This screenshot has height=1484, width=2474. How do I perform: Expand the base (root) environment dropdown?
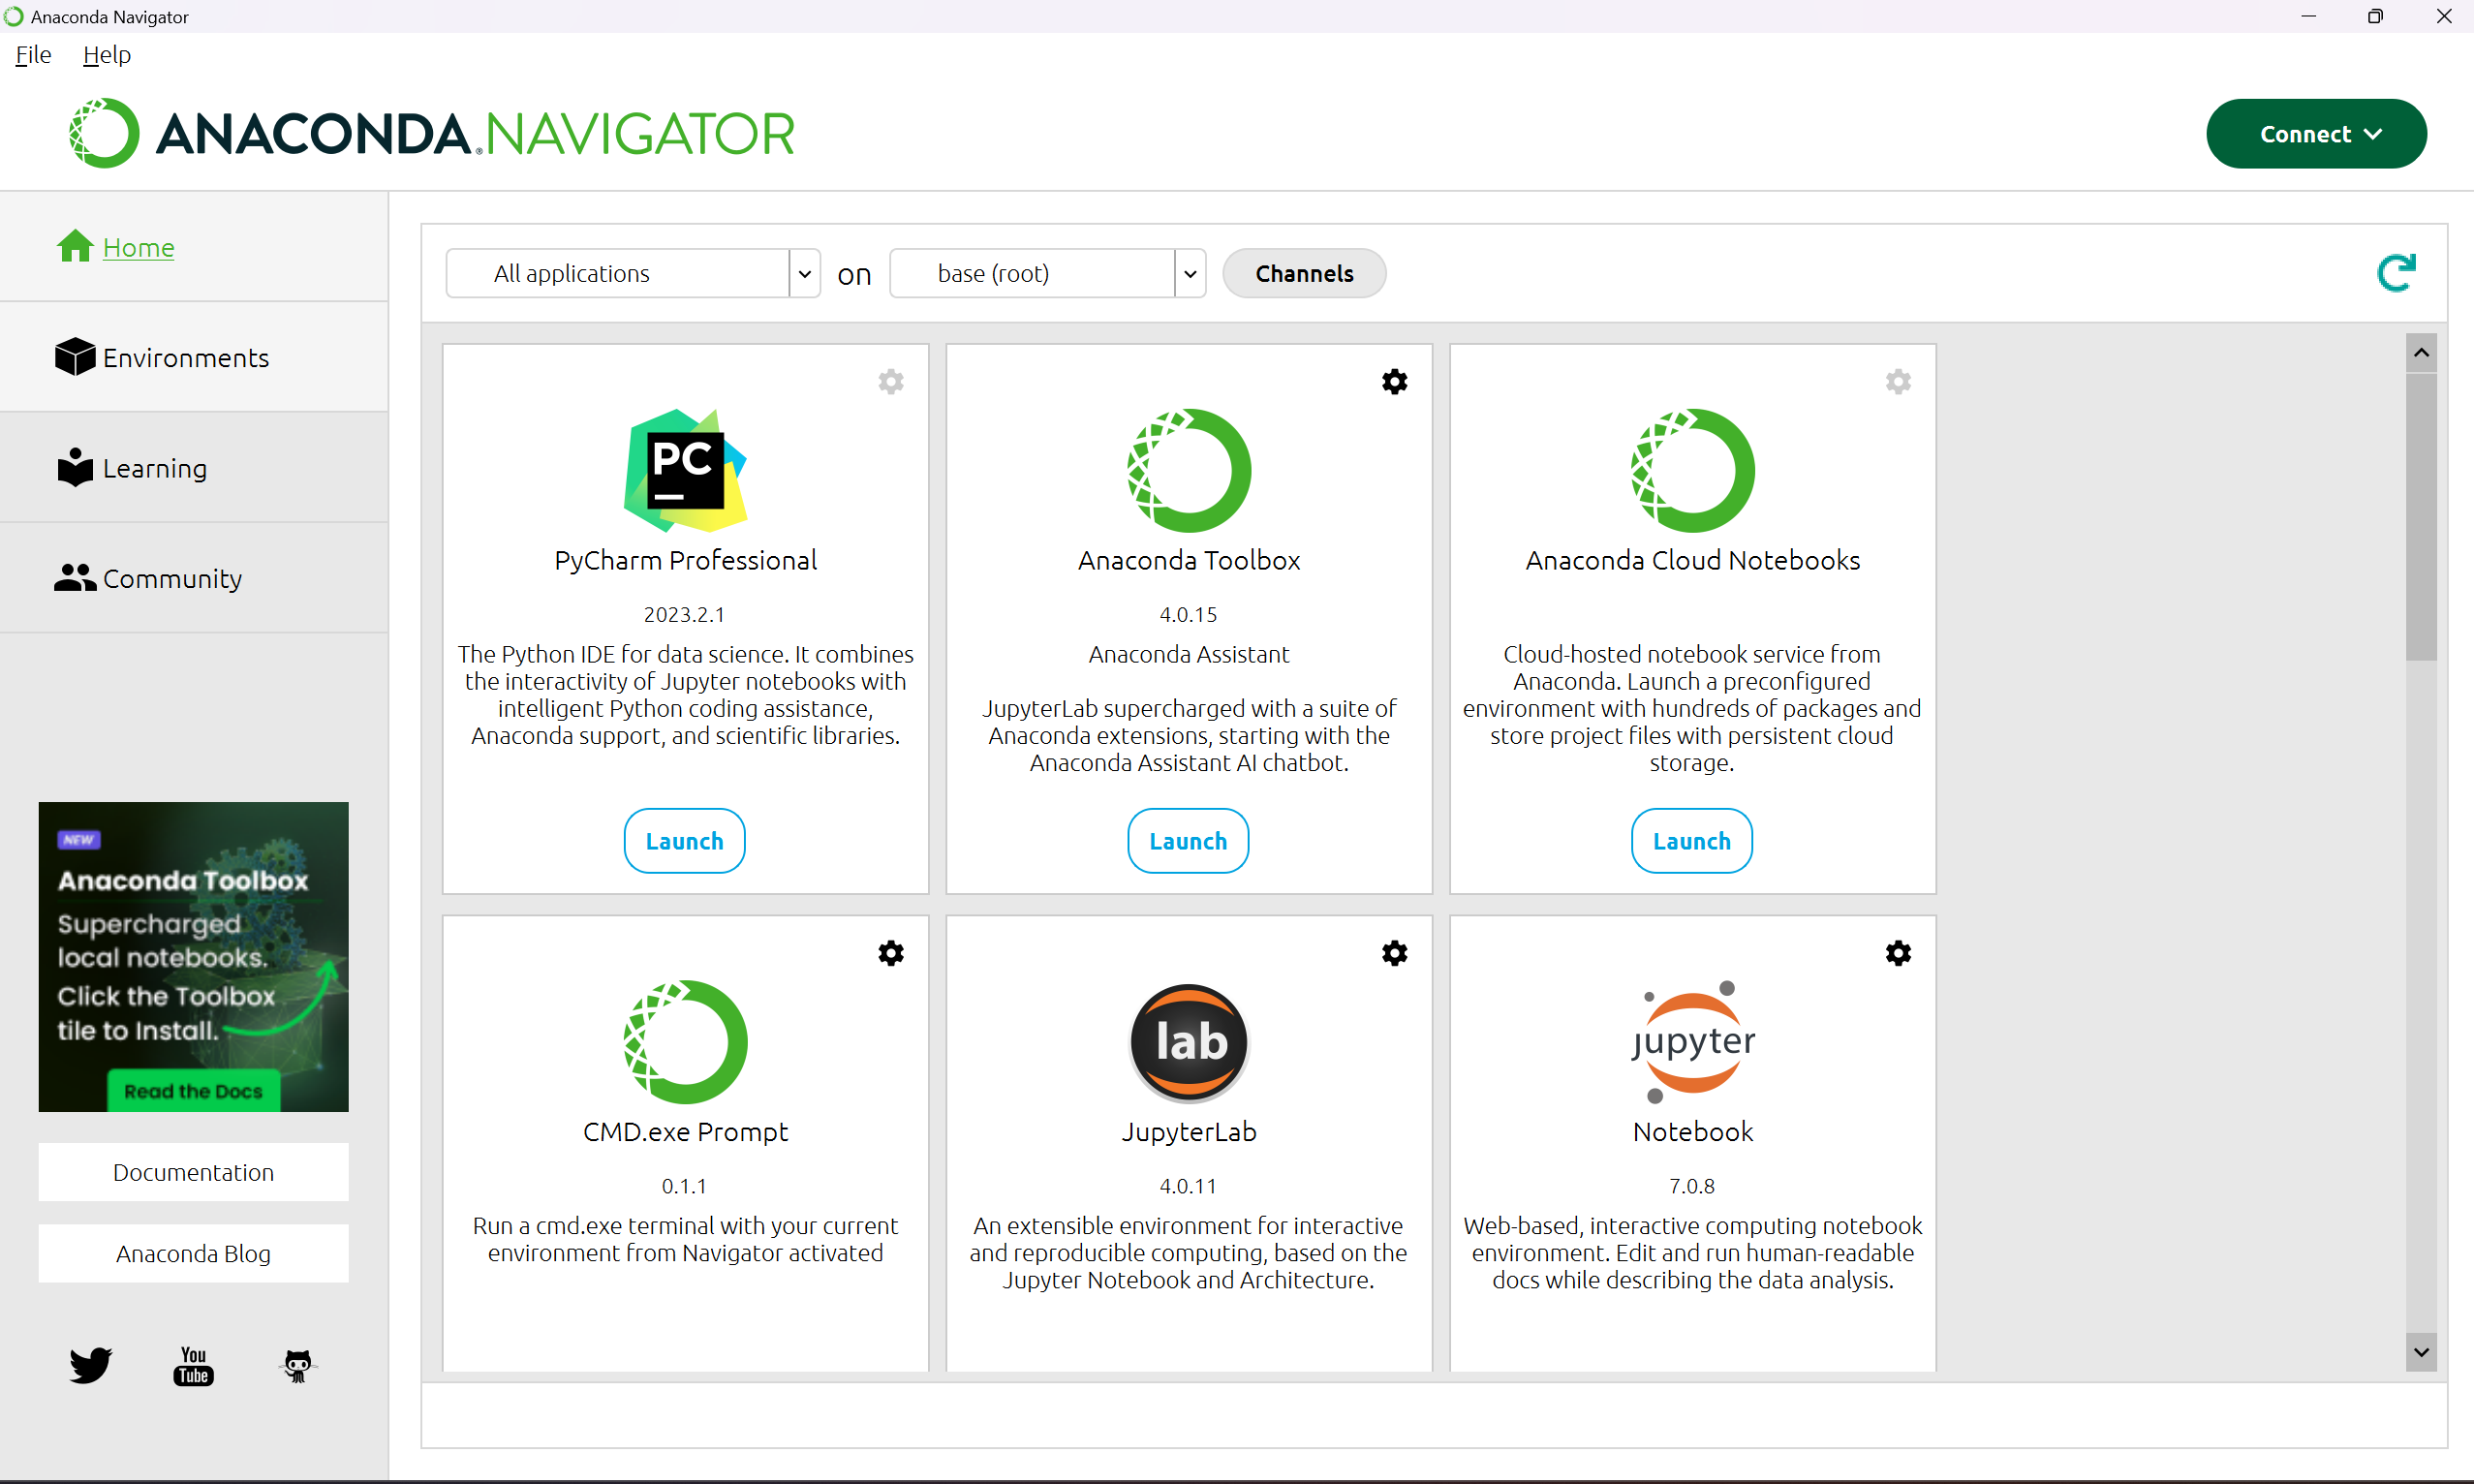[1189, 273]
